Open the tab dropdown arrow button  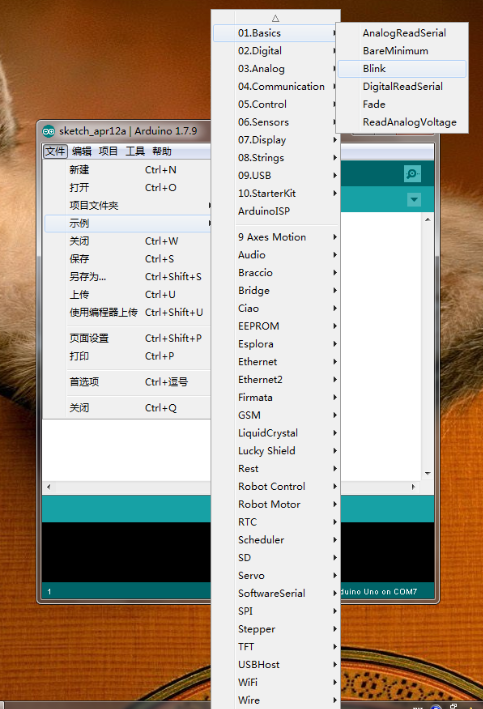click(414, 200)
